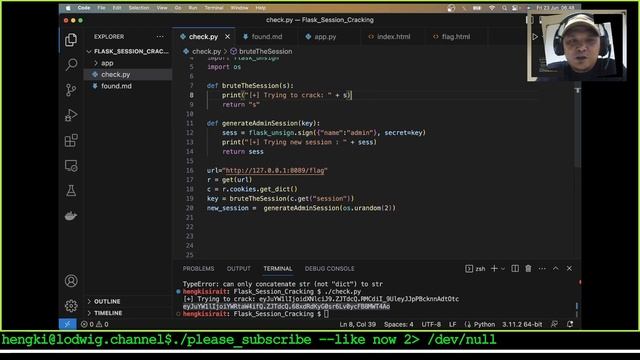The height and width of the screenshot is (360, 640).
Task: Open the Docker view
Action: tap(71, 216)
